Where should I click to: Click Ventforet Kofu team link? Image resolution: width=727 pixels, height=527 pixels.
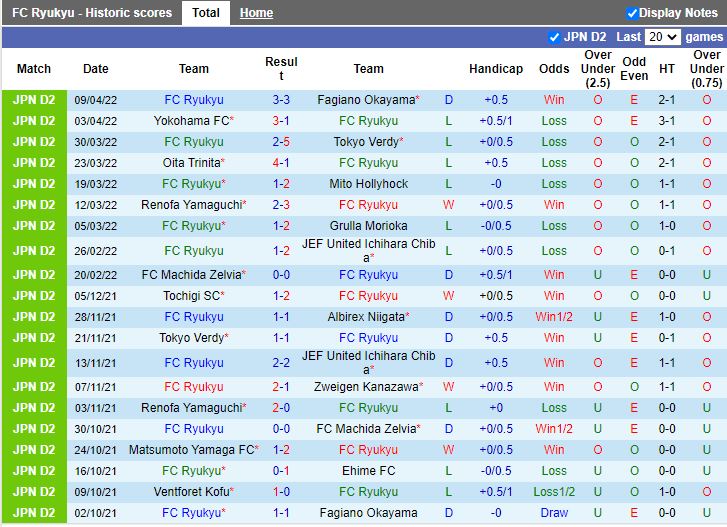pyautogui.click(x=191, y=491)
